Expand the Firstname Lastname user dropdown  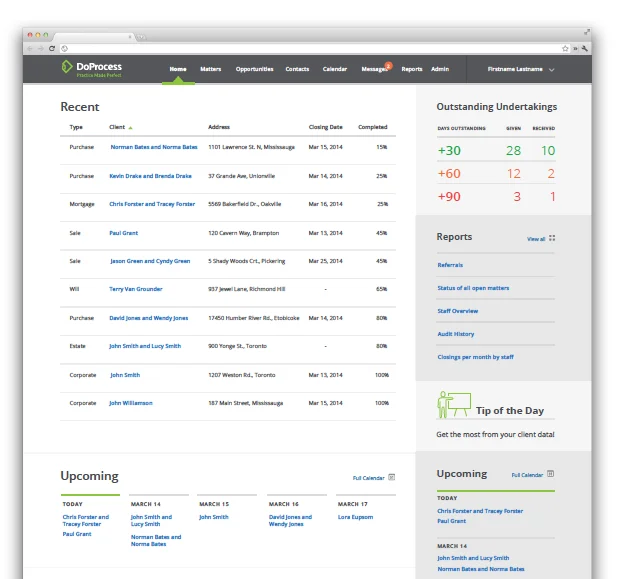click(x=551, y=70)
